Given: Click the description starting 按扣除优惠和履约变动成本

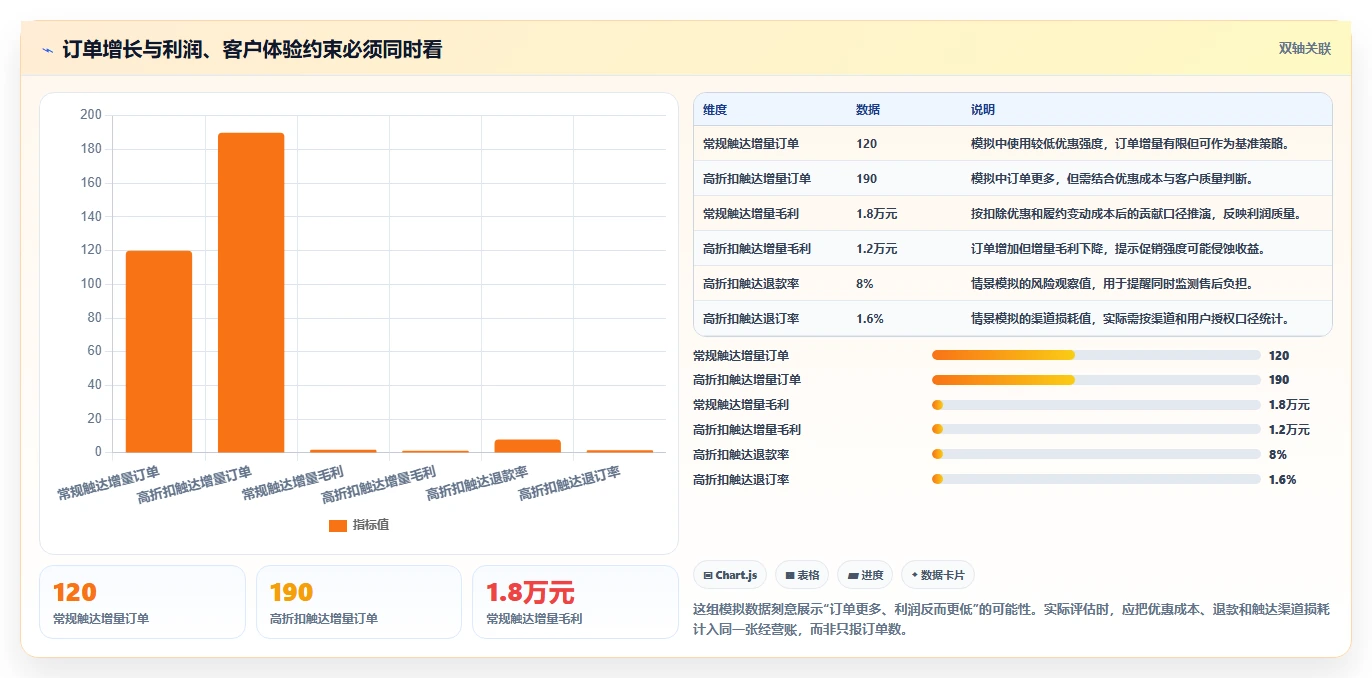Looking at the screenshot, I should coord(1137,214).
